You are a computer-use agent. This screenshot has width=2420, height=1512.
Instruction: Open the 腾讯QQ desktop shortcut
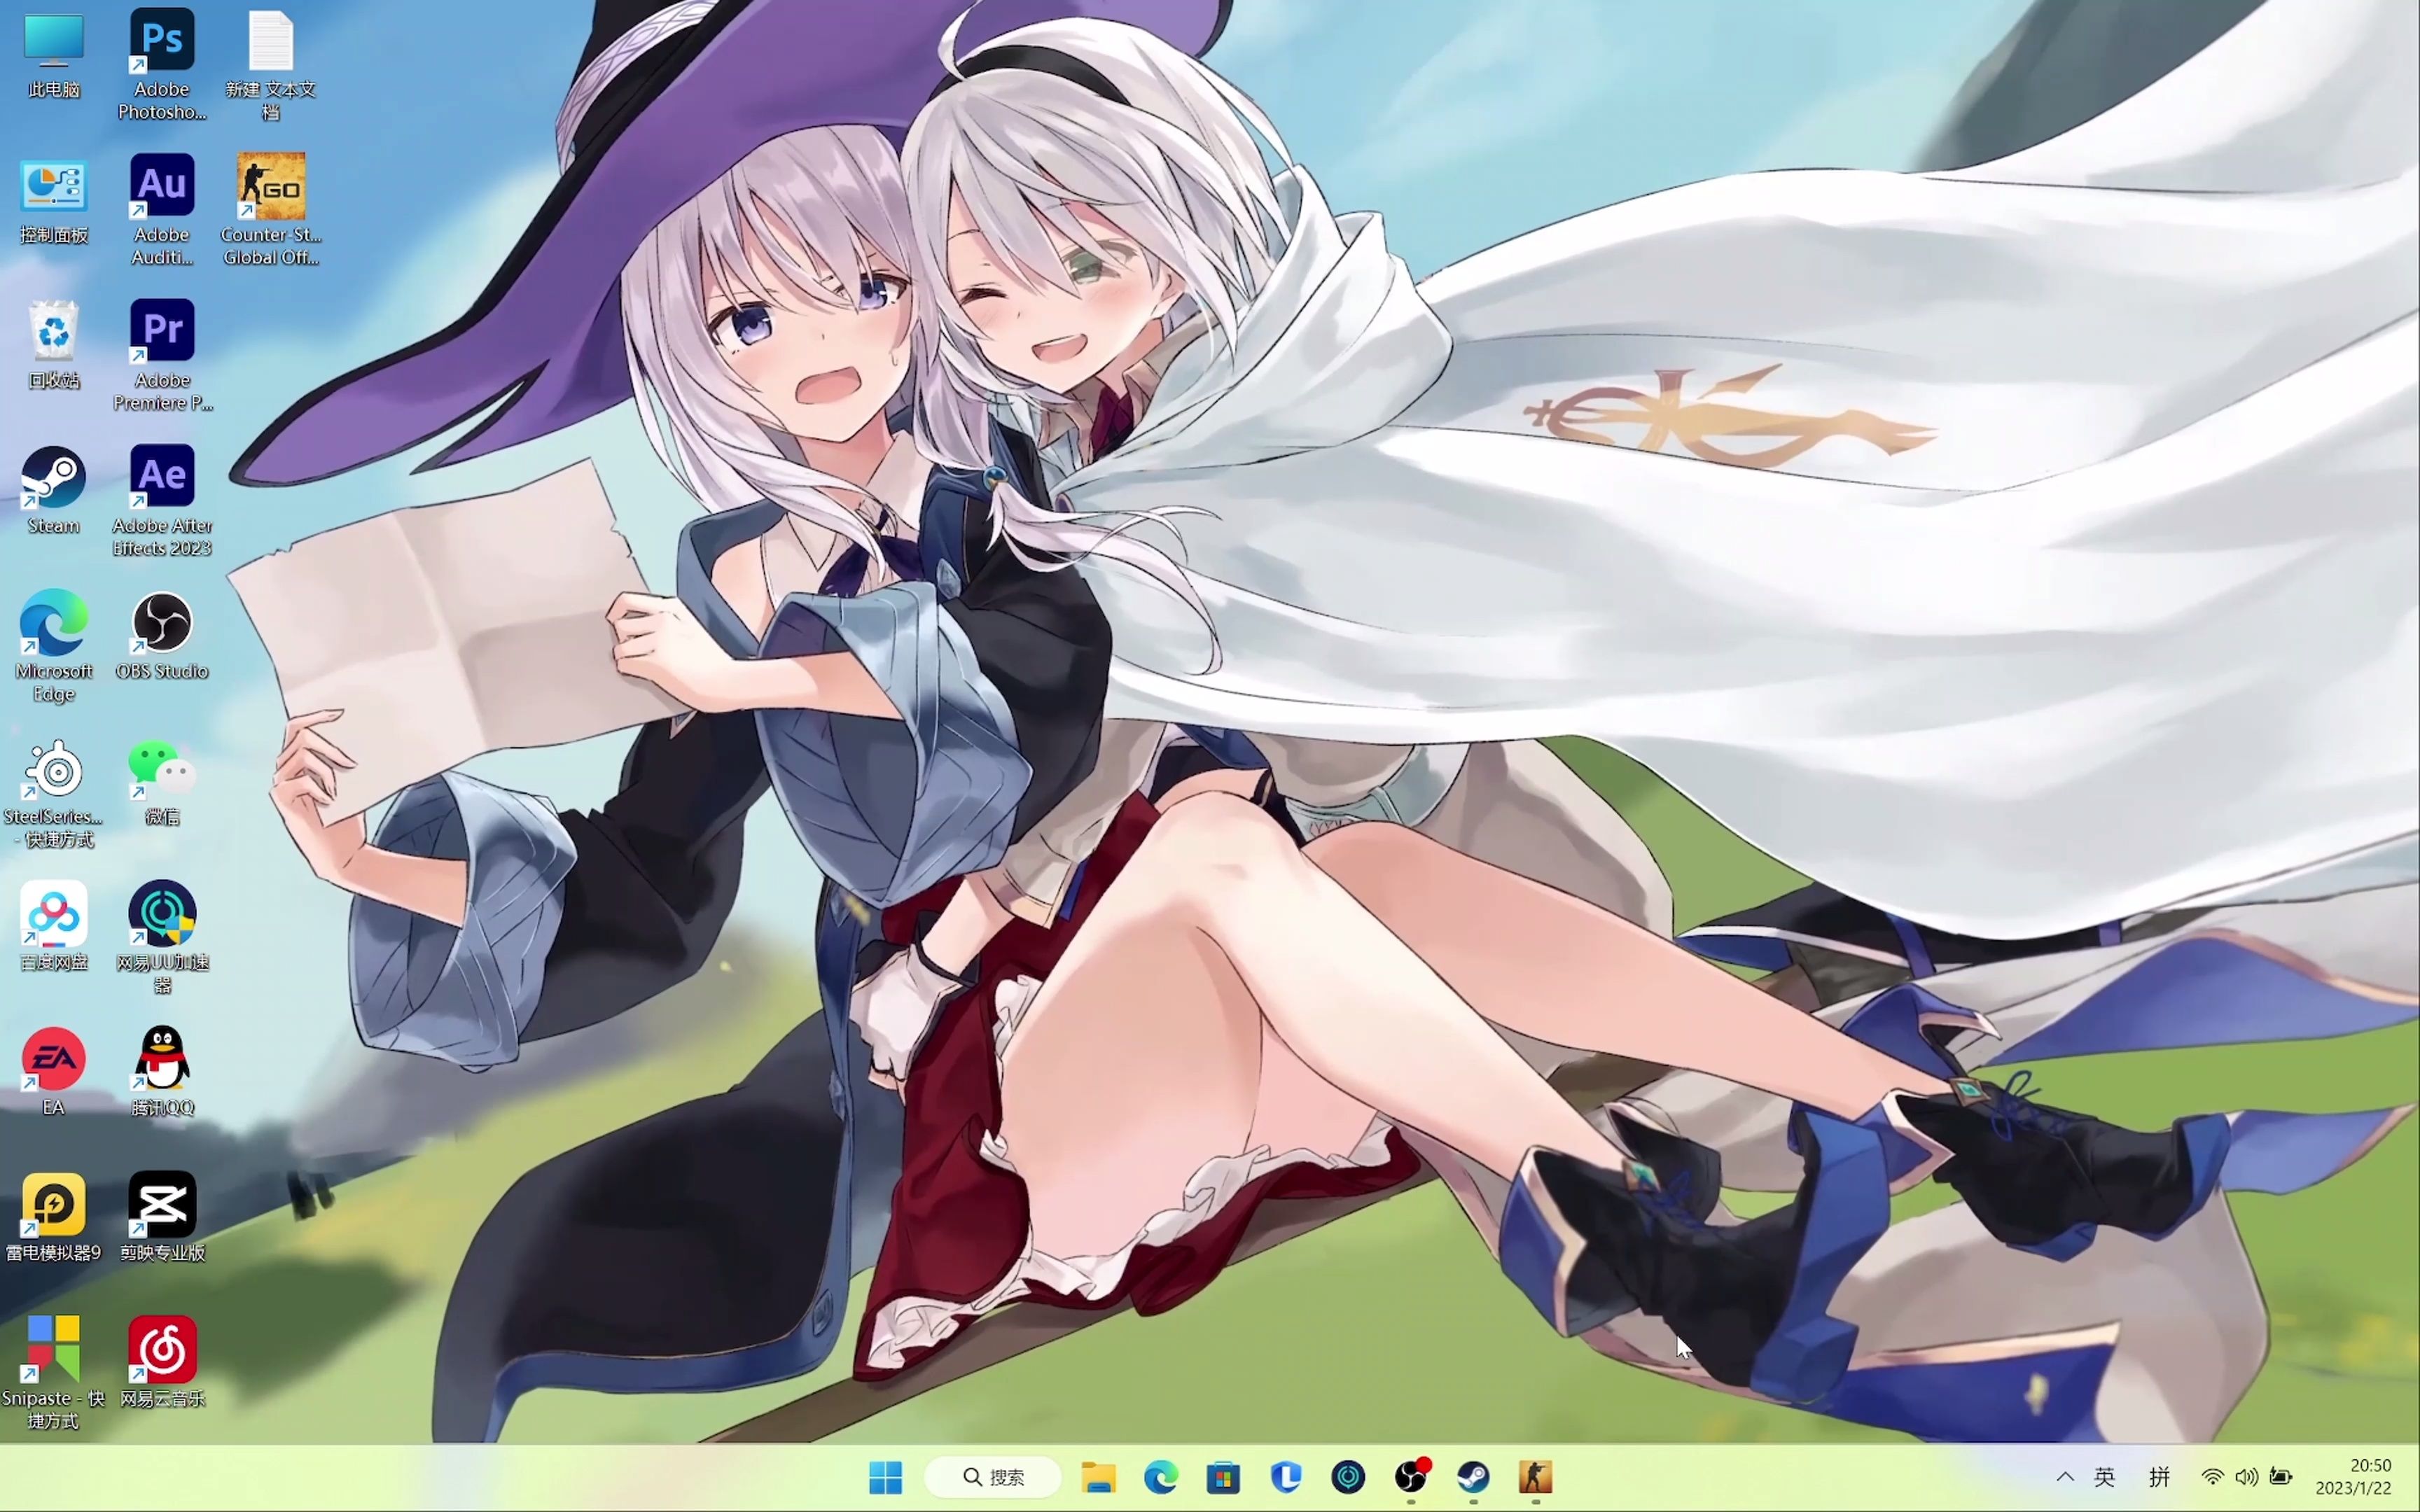click(162, 1072)
